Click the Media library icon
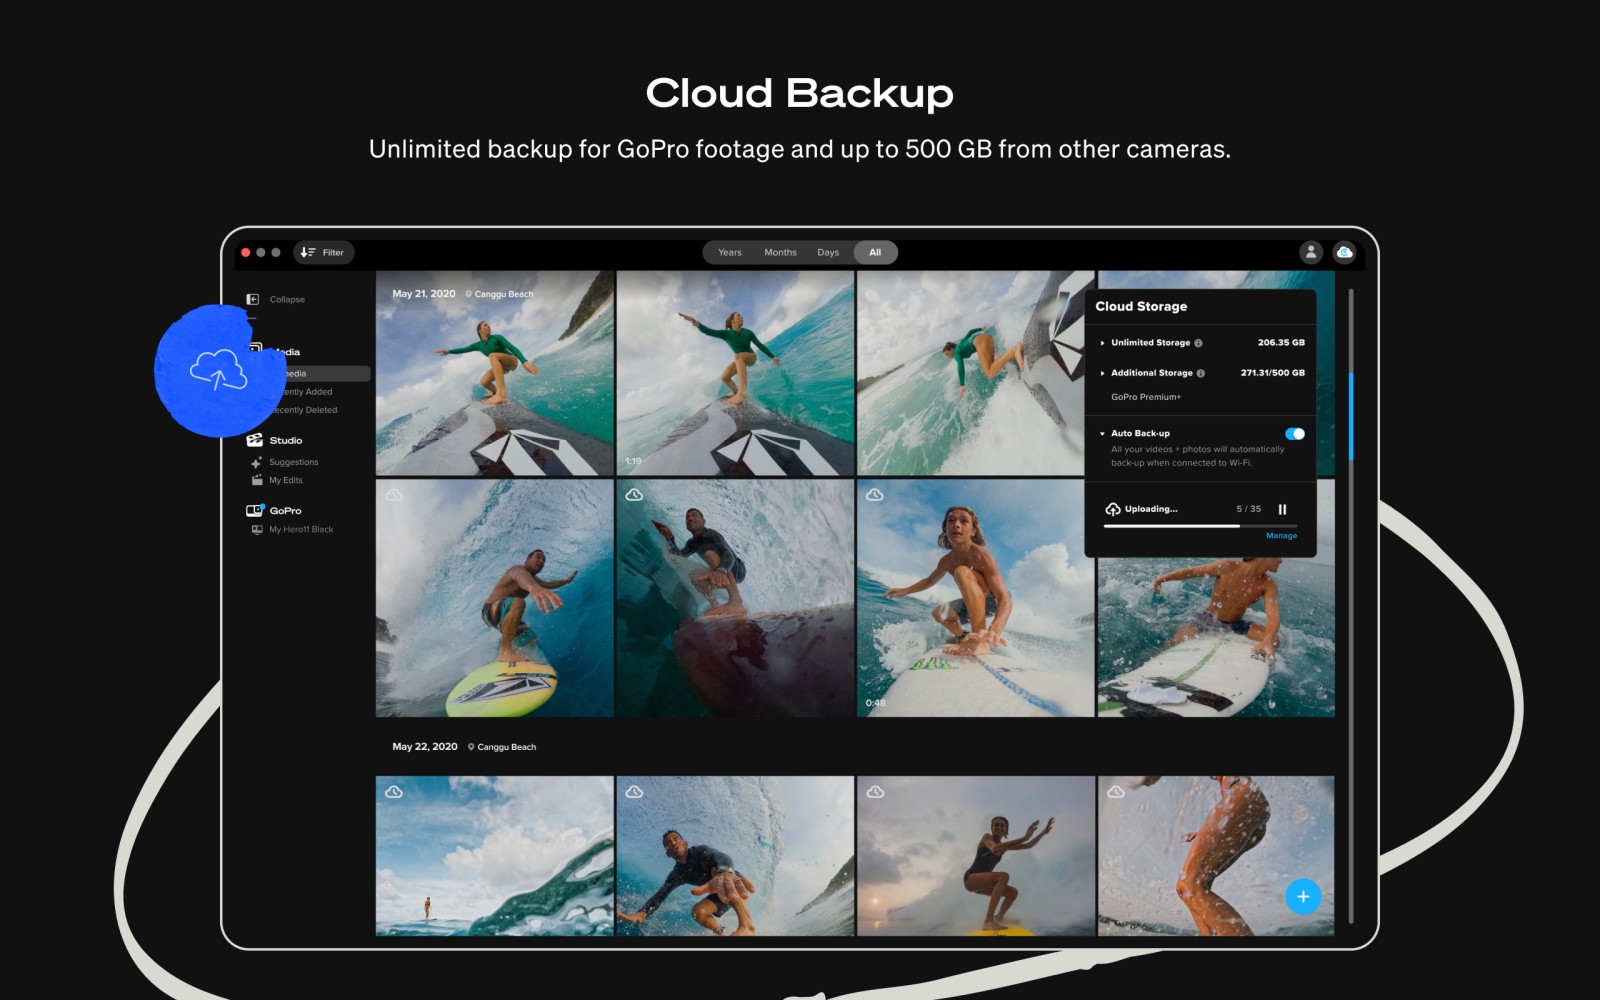This screenshot has width=1600, height=1000. (x=254, y=347)
